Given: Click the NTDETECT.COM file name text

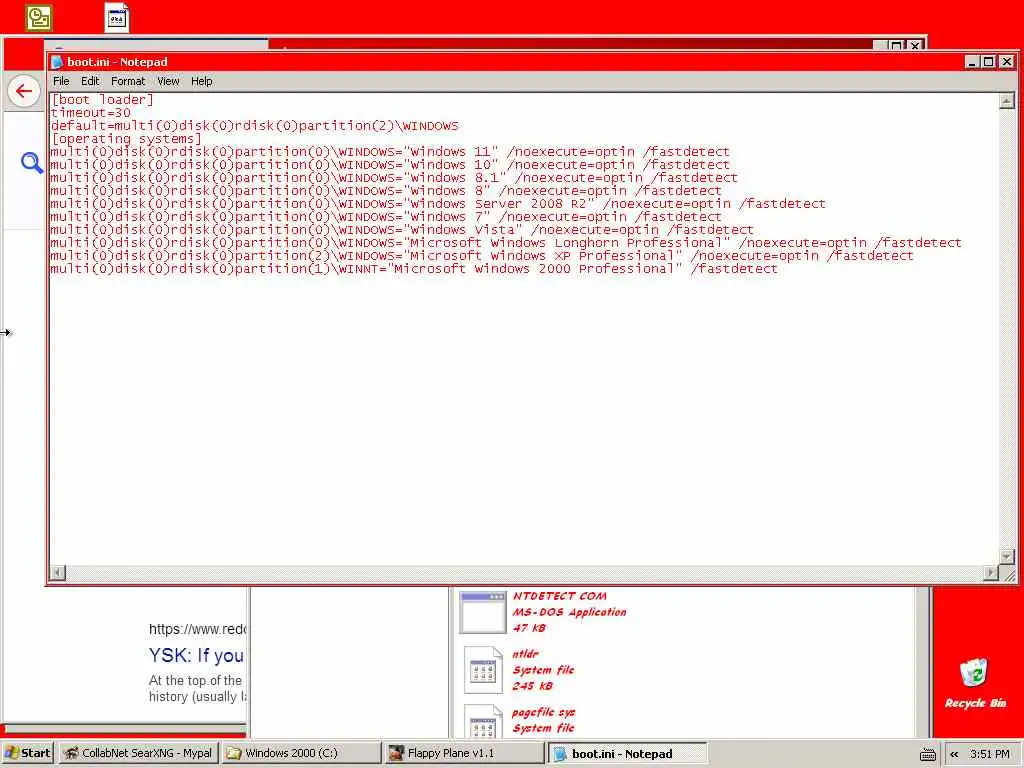Looking at the screenshot, I should [560, 596].
